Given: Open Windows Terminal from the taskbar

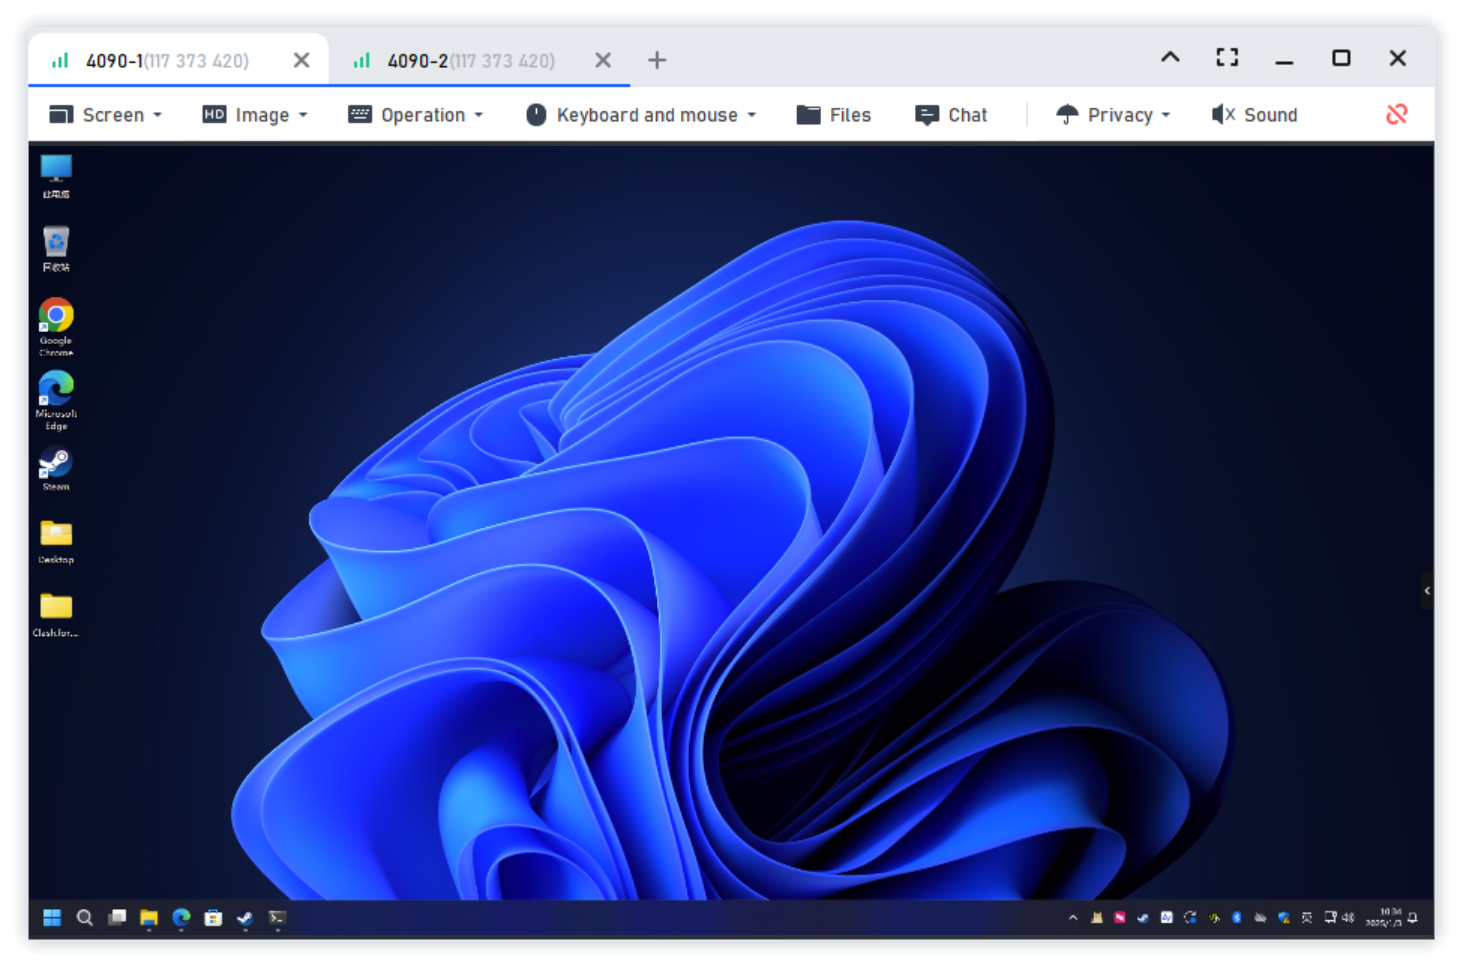Looking at the screenshot, I should pos(276,918).
